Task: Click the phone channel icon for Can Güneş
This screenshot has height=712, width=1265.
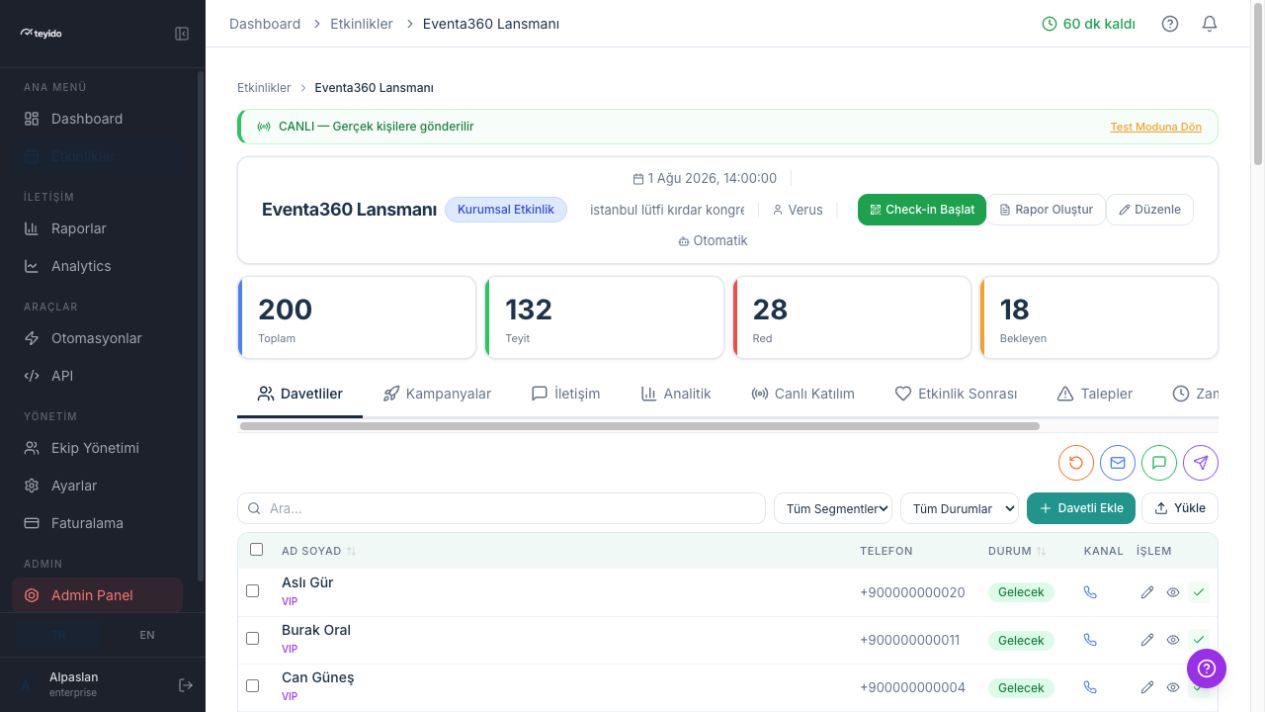Action: (1090, 687)
